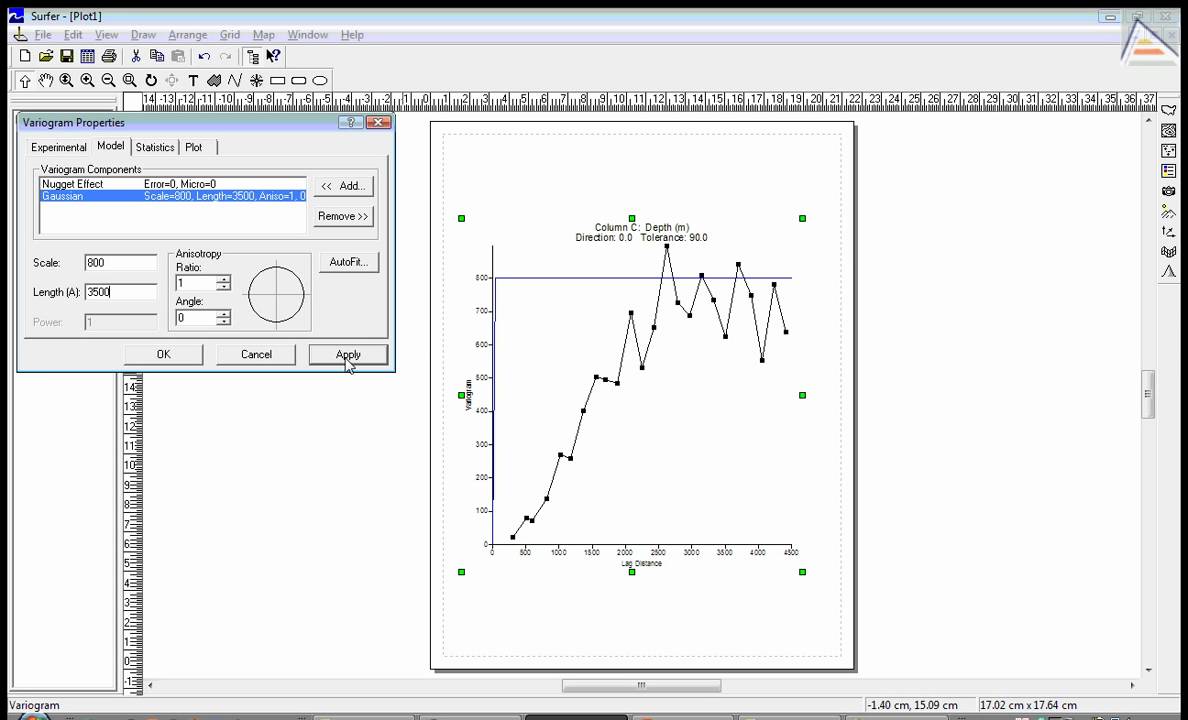The width and height of the screenshot is (1188, 720).
Task: Create a surface map icon
Action: tap(1168, 271)
